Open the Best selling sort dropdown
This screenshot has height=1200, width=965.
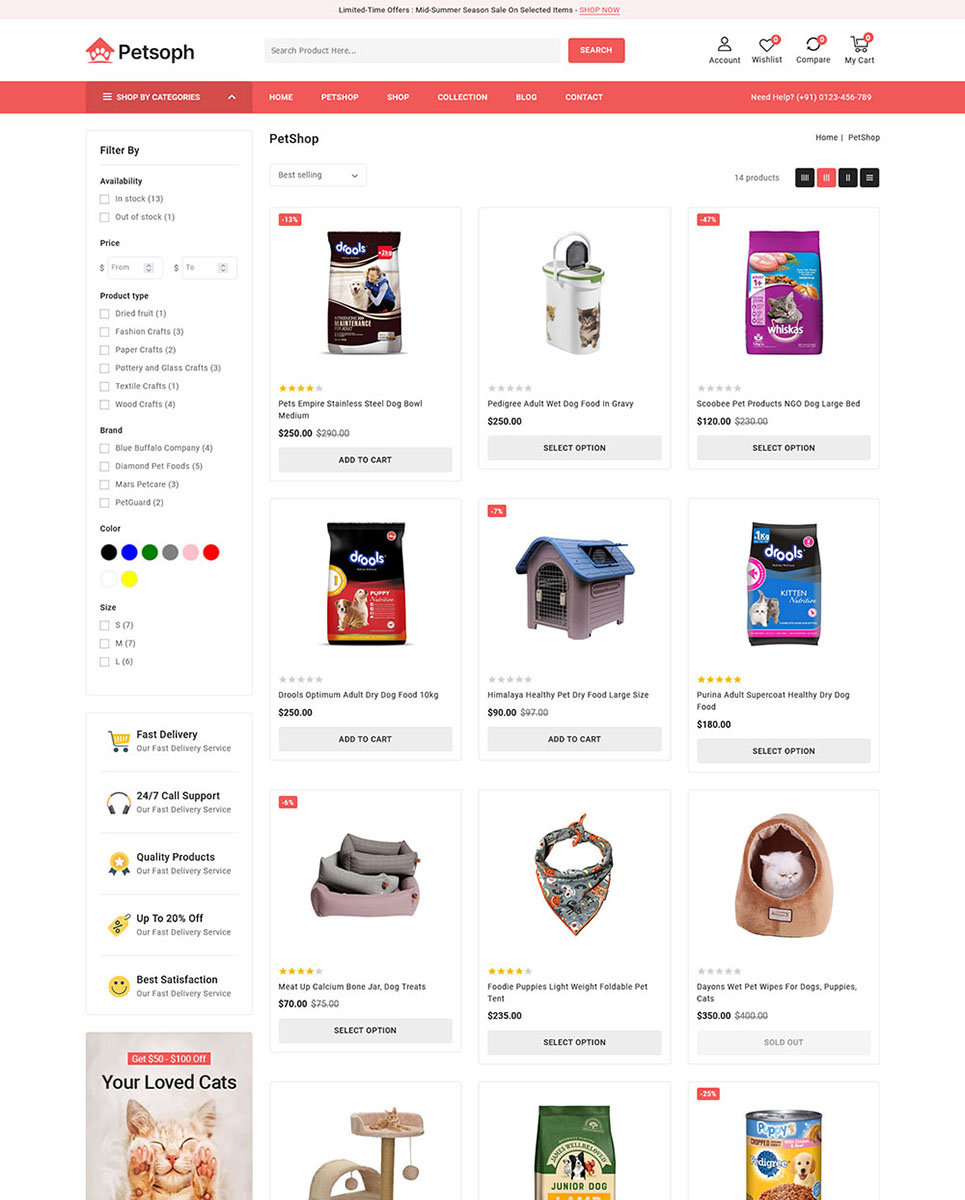[318, 175]
